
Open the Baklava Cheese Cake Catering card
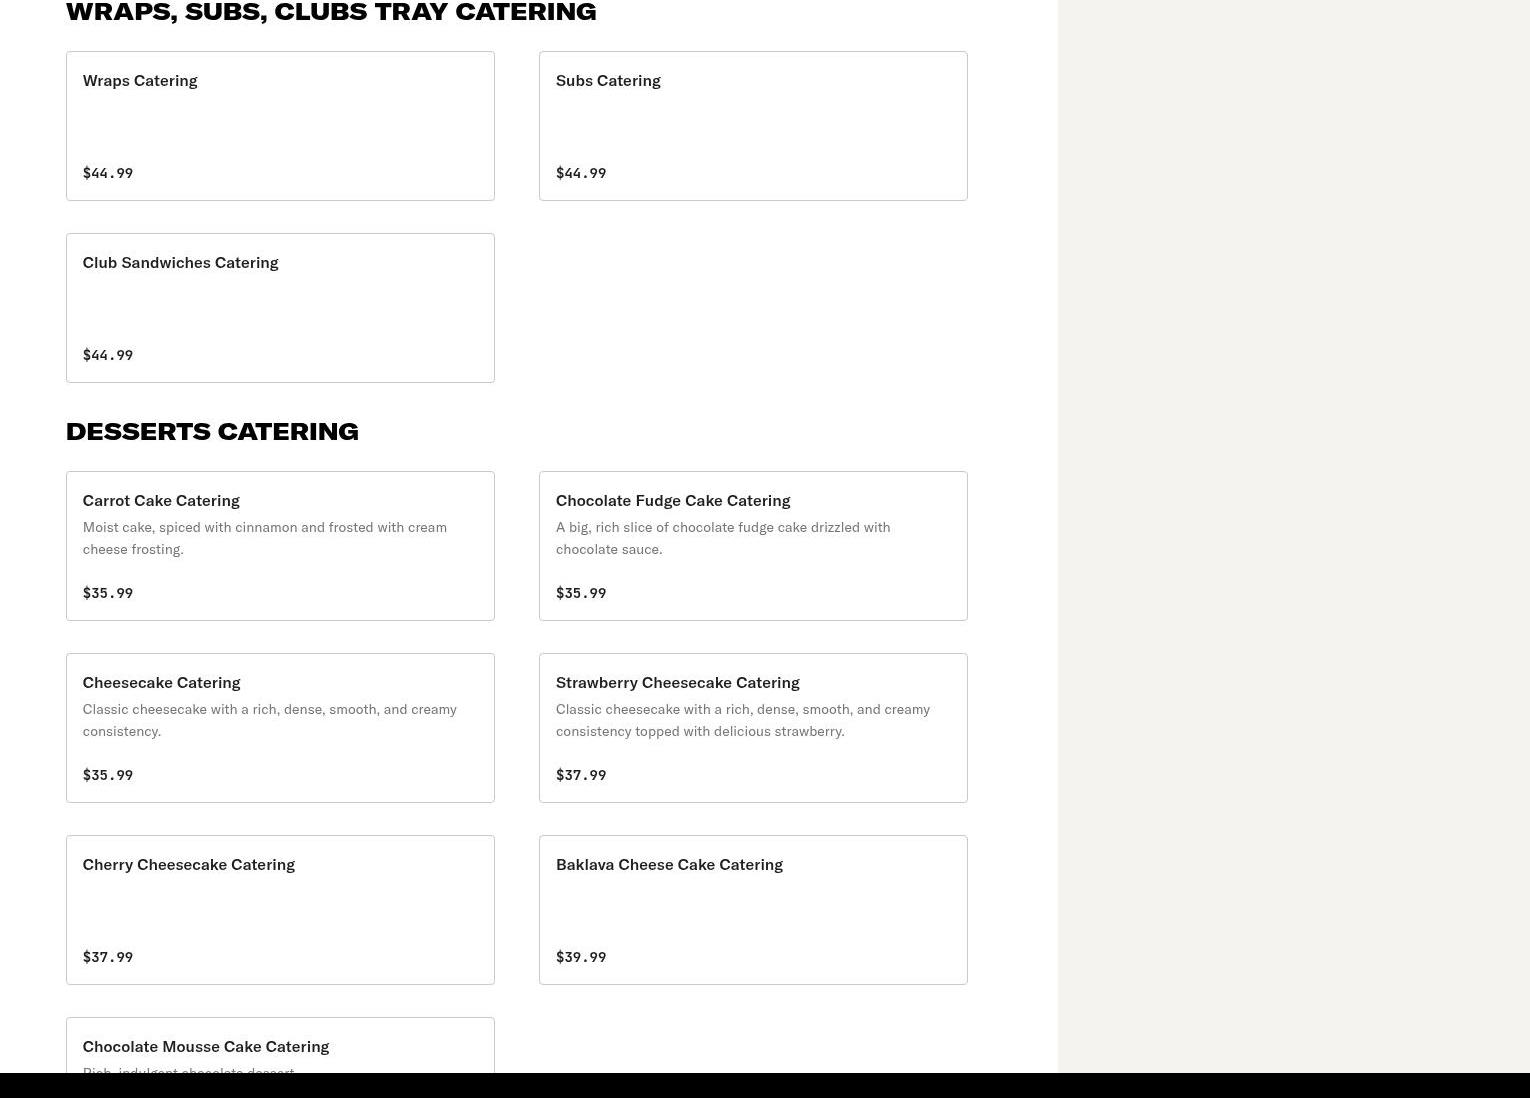753,910
